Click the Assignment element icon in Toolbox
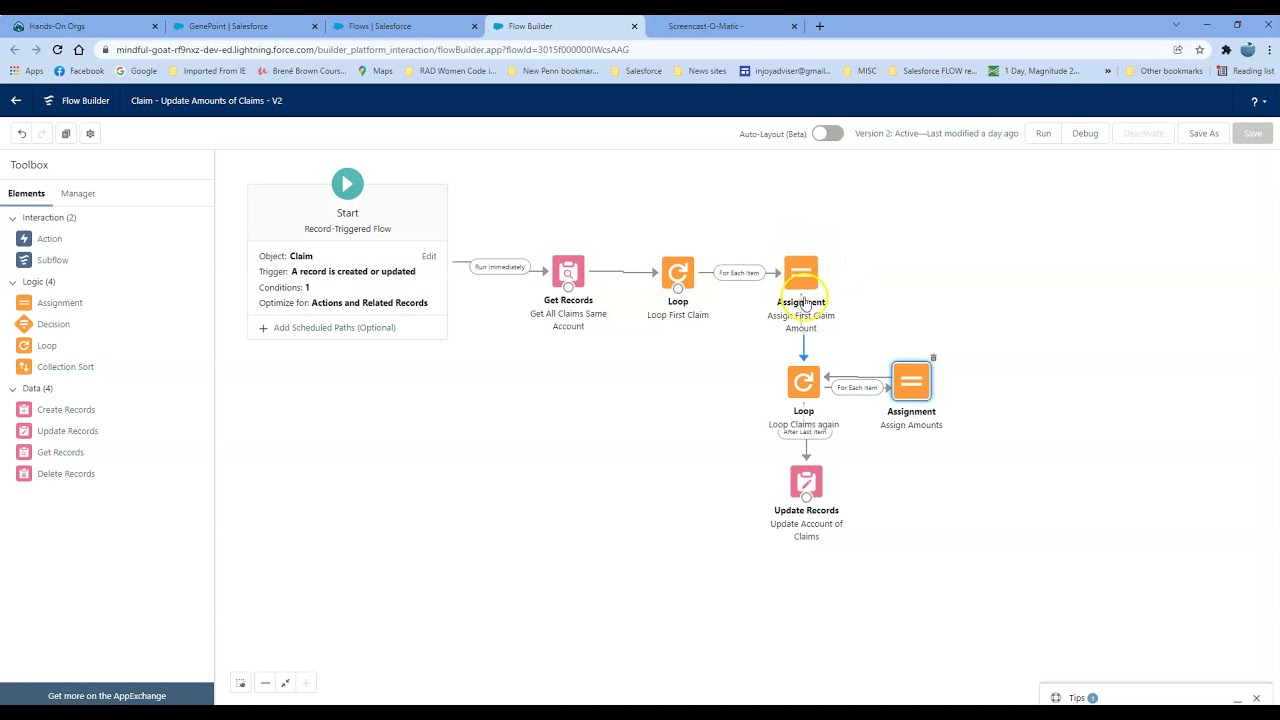1280x720 pixels. tap(24, 303)
